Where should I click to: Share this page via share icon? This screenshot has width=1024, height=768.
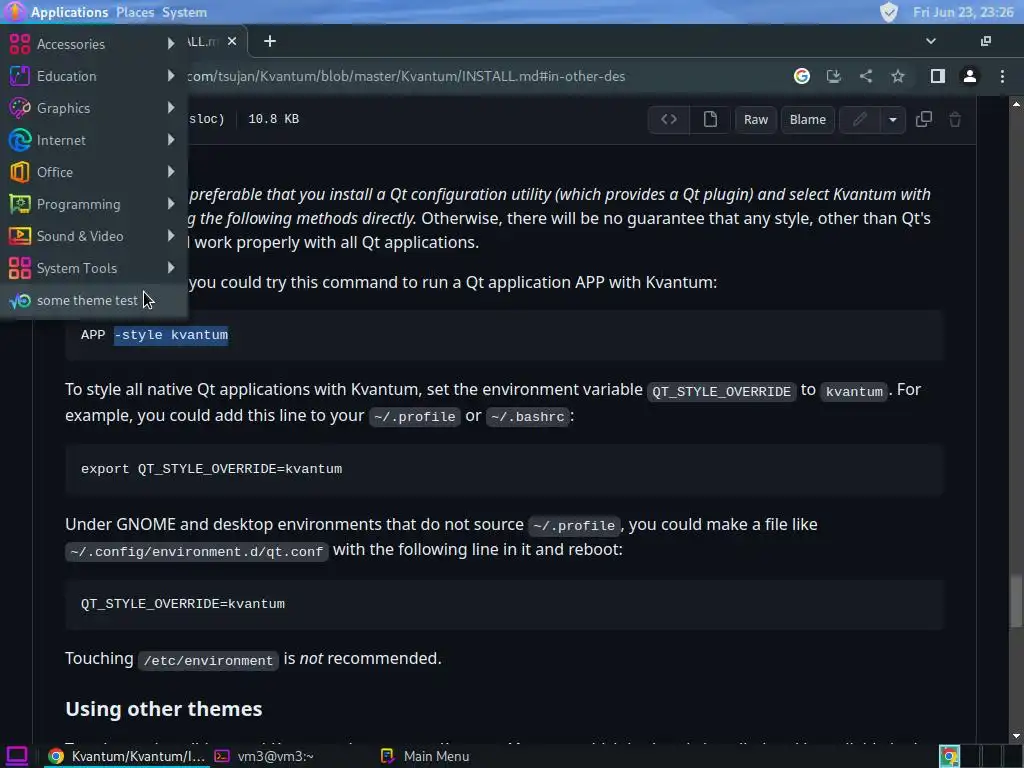click(866, 76)
